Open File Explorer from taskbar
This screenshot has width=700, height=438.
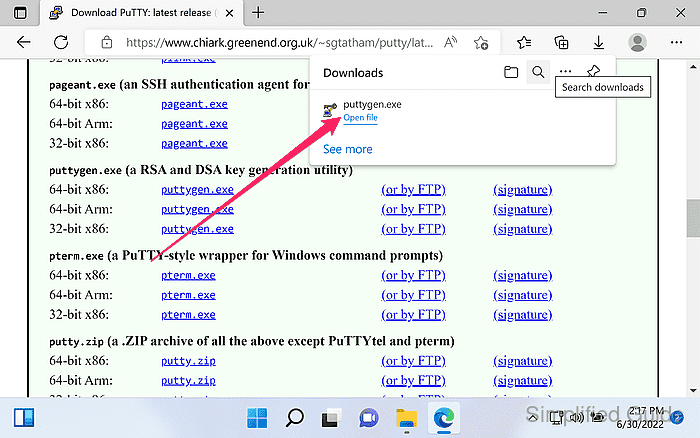pyautogui.click(x=406, y=419)
